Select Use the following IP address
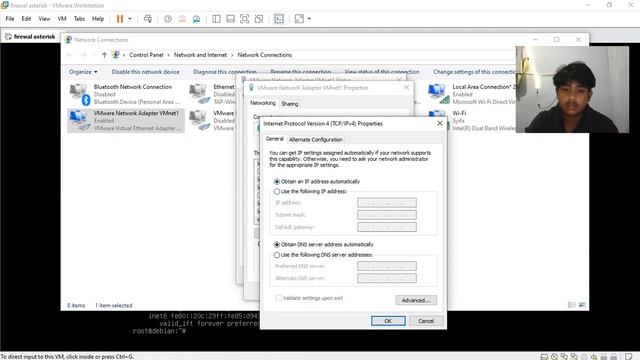This screenshot has height=360, width=640. pos(310,191)
